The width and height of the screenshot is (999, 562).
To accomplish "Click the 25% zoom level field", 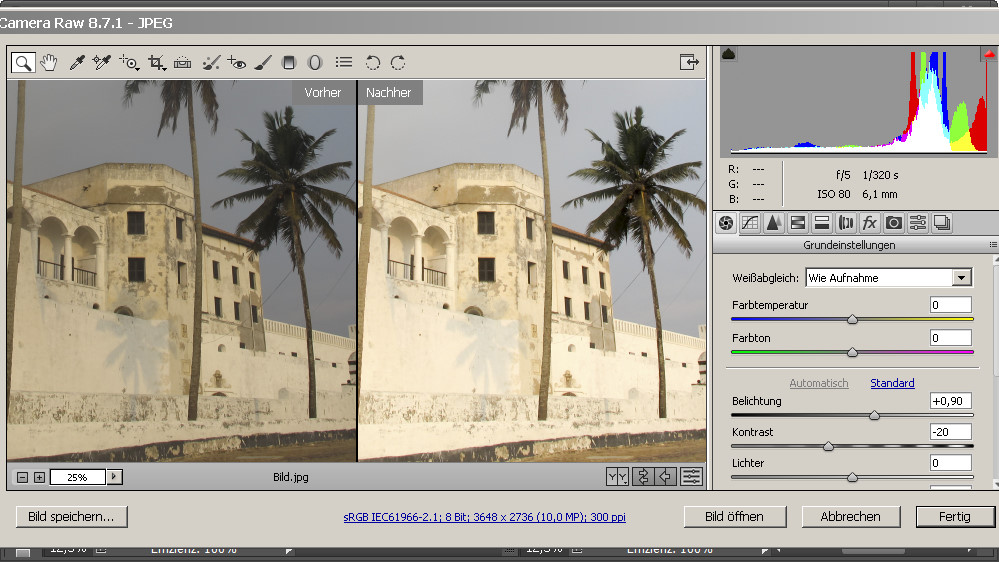I will 78,477.
